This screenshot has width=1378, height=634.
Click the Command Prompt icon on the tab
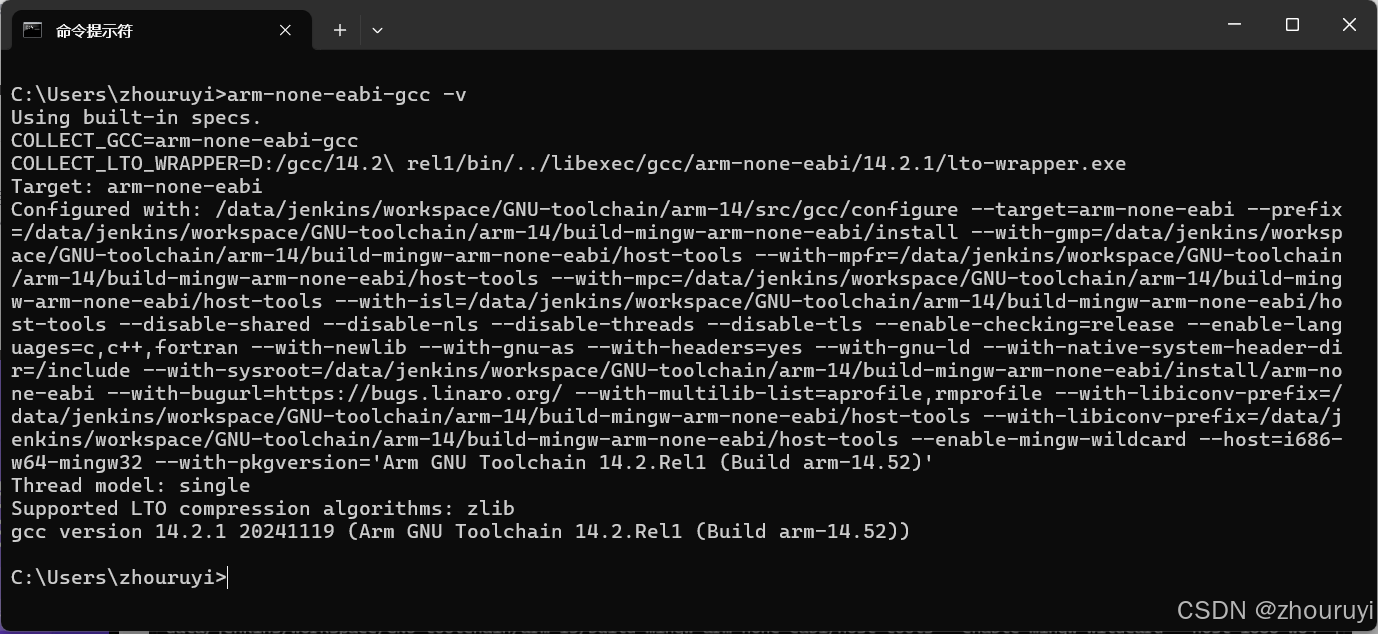tap(32, 29)
